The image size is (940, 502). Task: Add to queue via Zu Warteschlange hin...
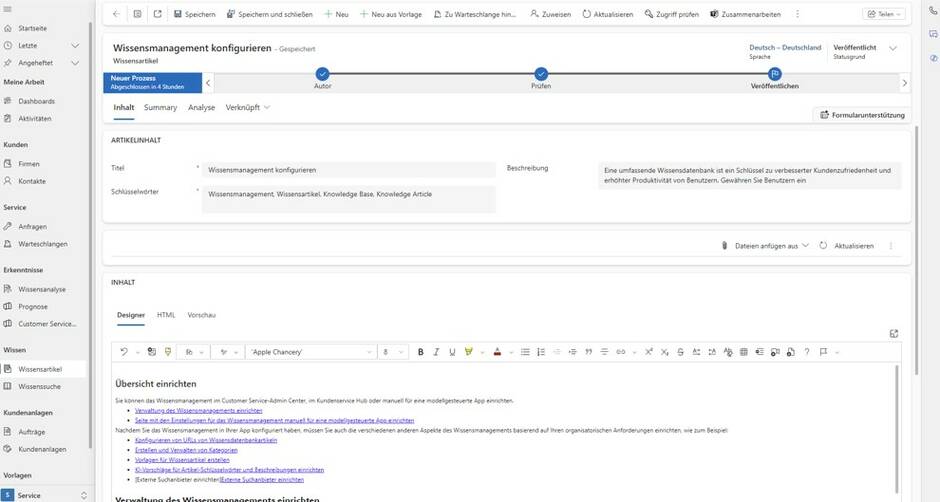[x=474, y=14]
